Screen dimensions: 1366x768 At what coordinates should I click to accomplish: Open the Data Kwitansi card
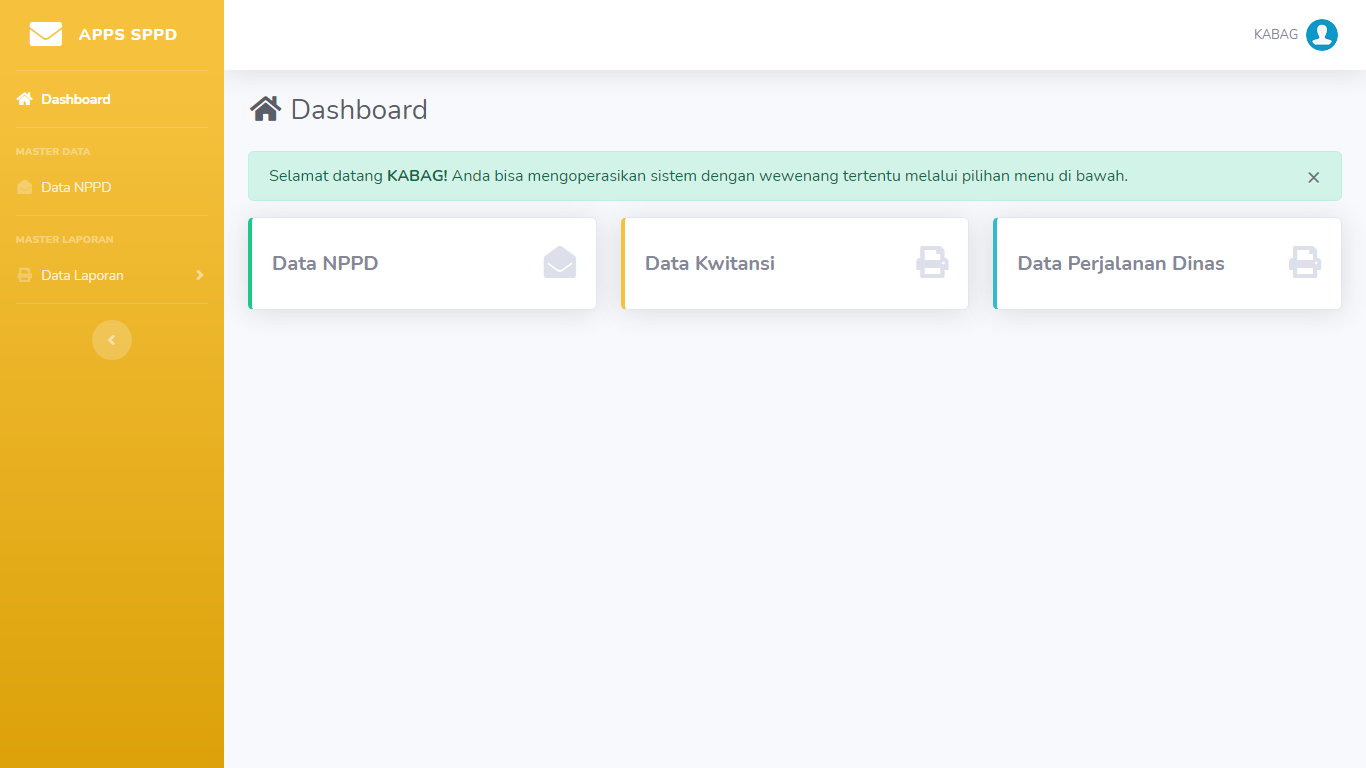[795, 263]
